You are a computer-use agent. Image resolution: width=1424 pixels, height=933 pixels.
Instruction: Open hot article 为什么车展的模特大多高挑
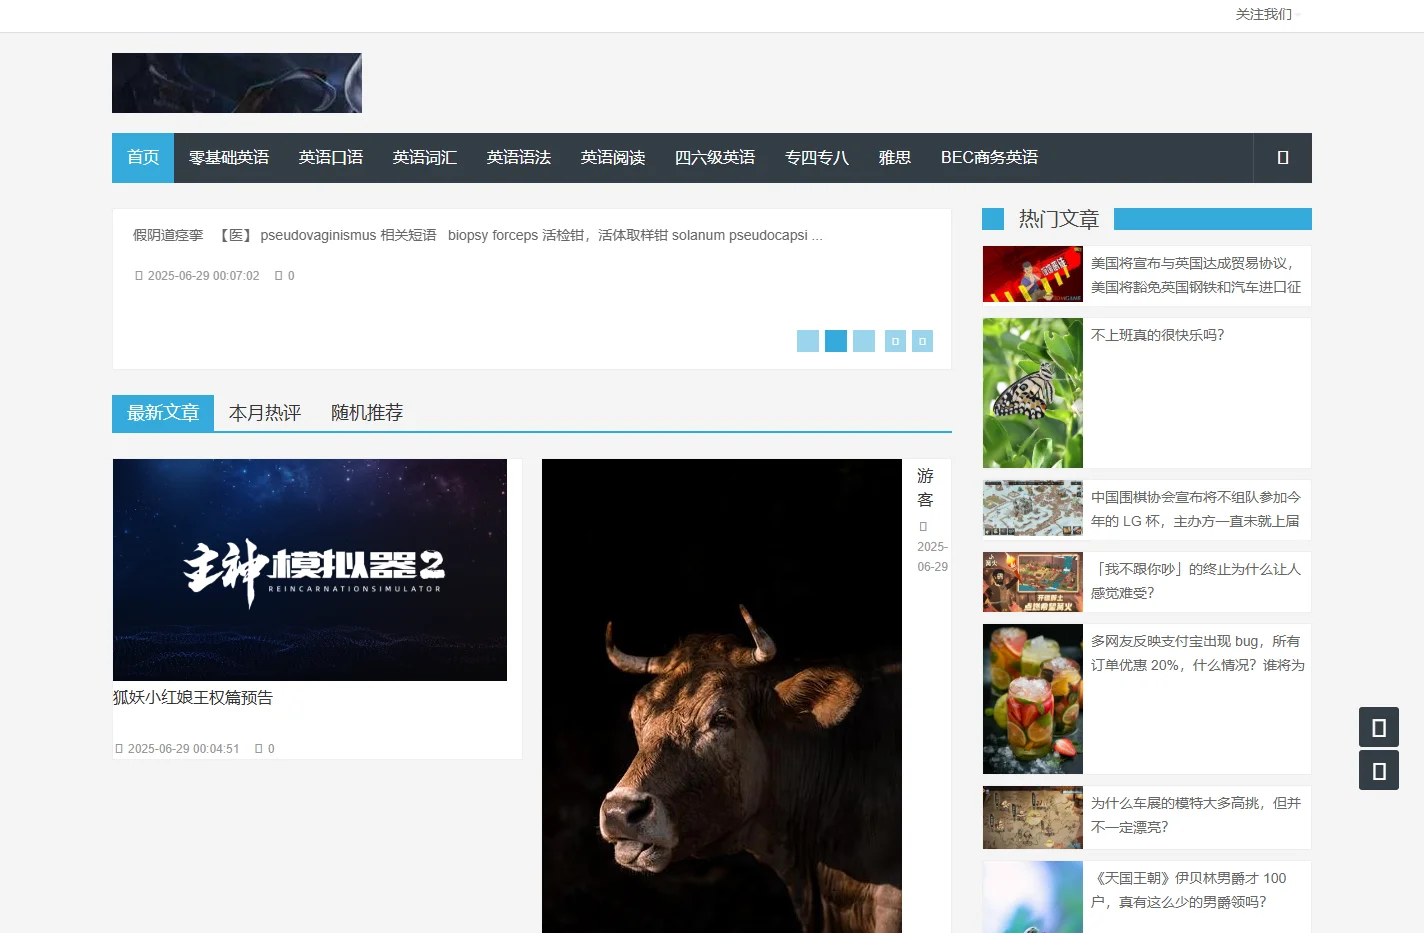[x=1196, y=815]
